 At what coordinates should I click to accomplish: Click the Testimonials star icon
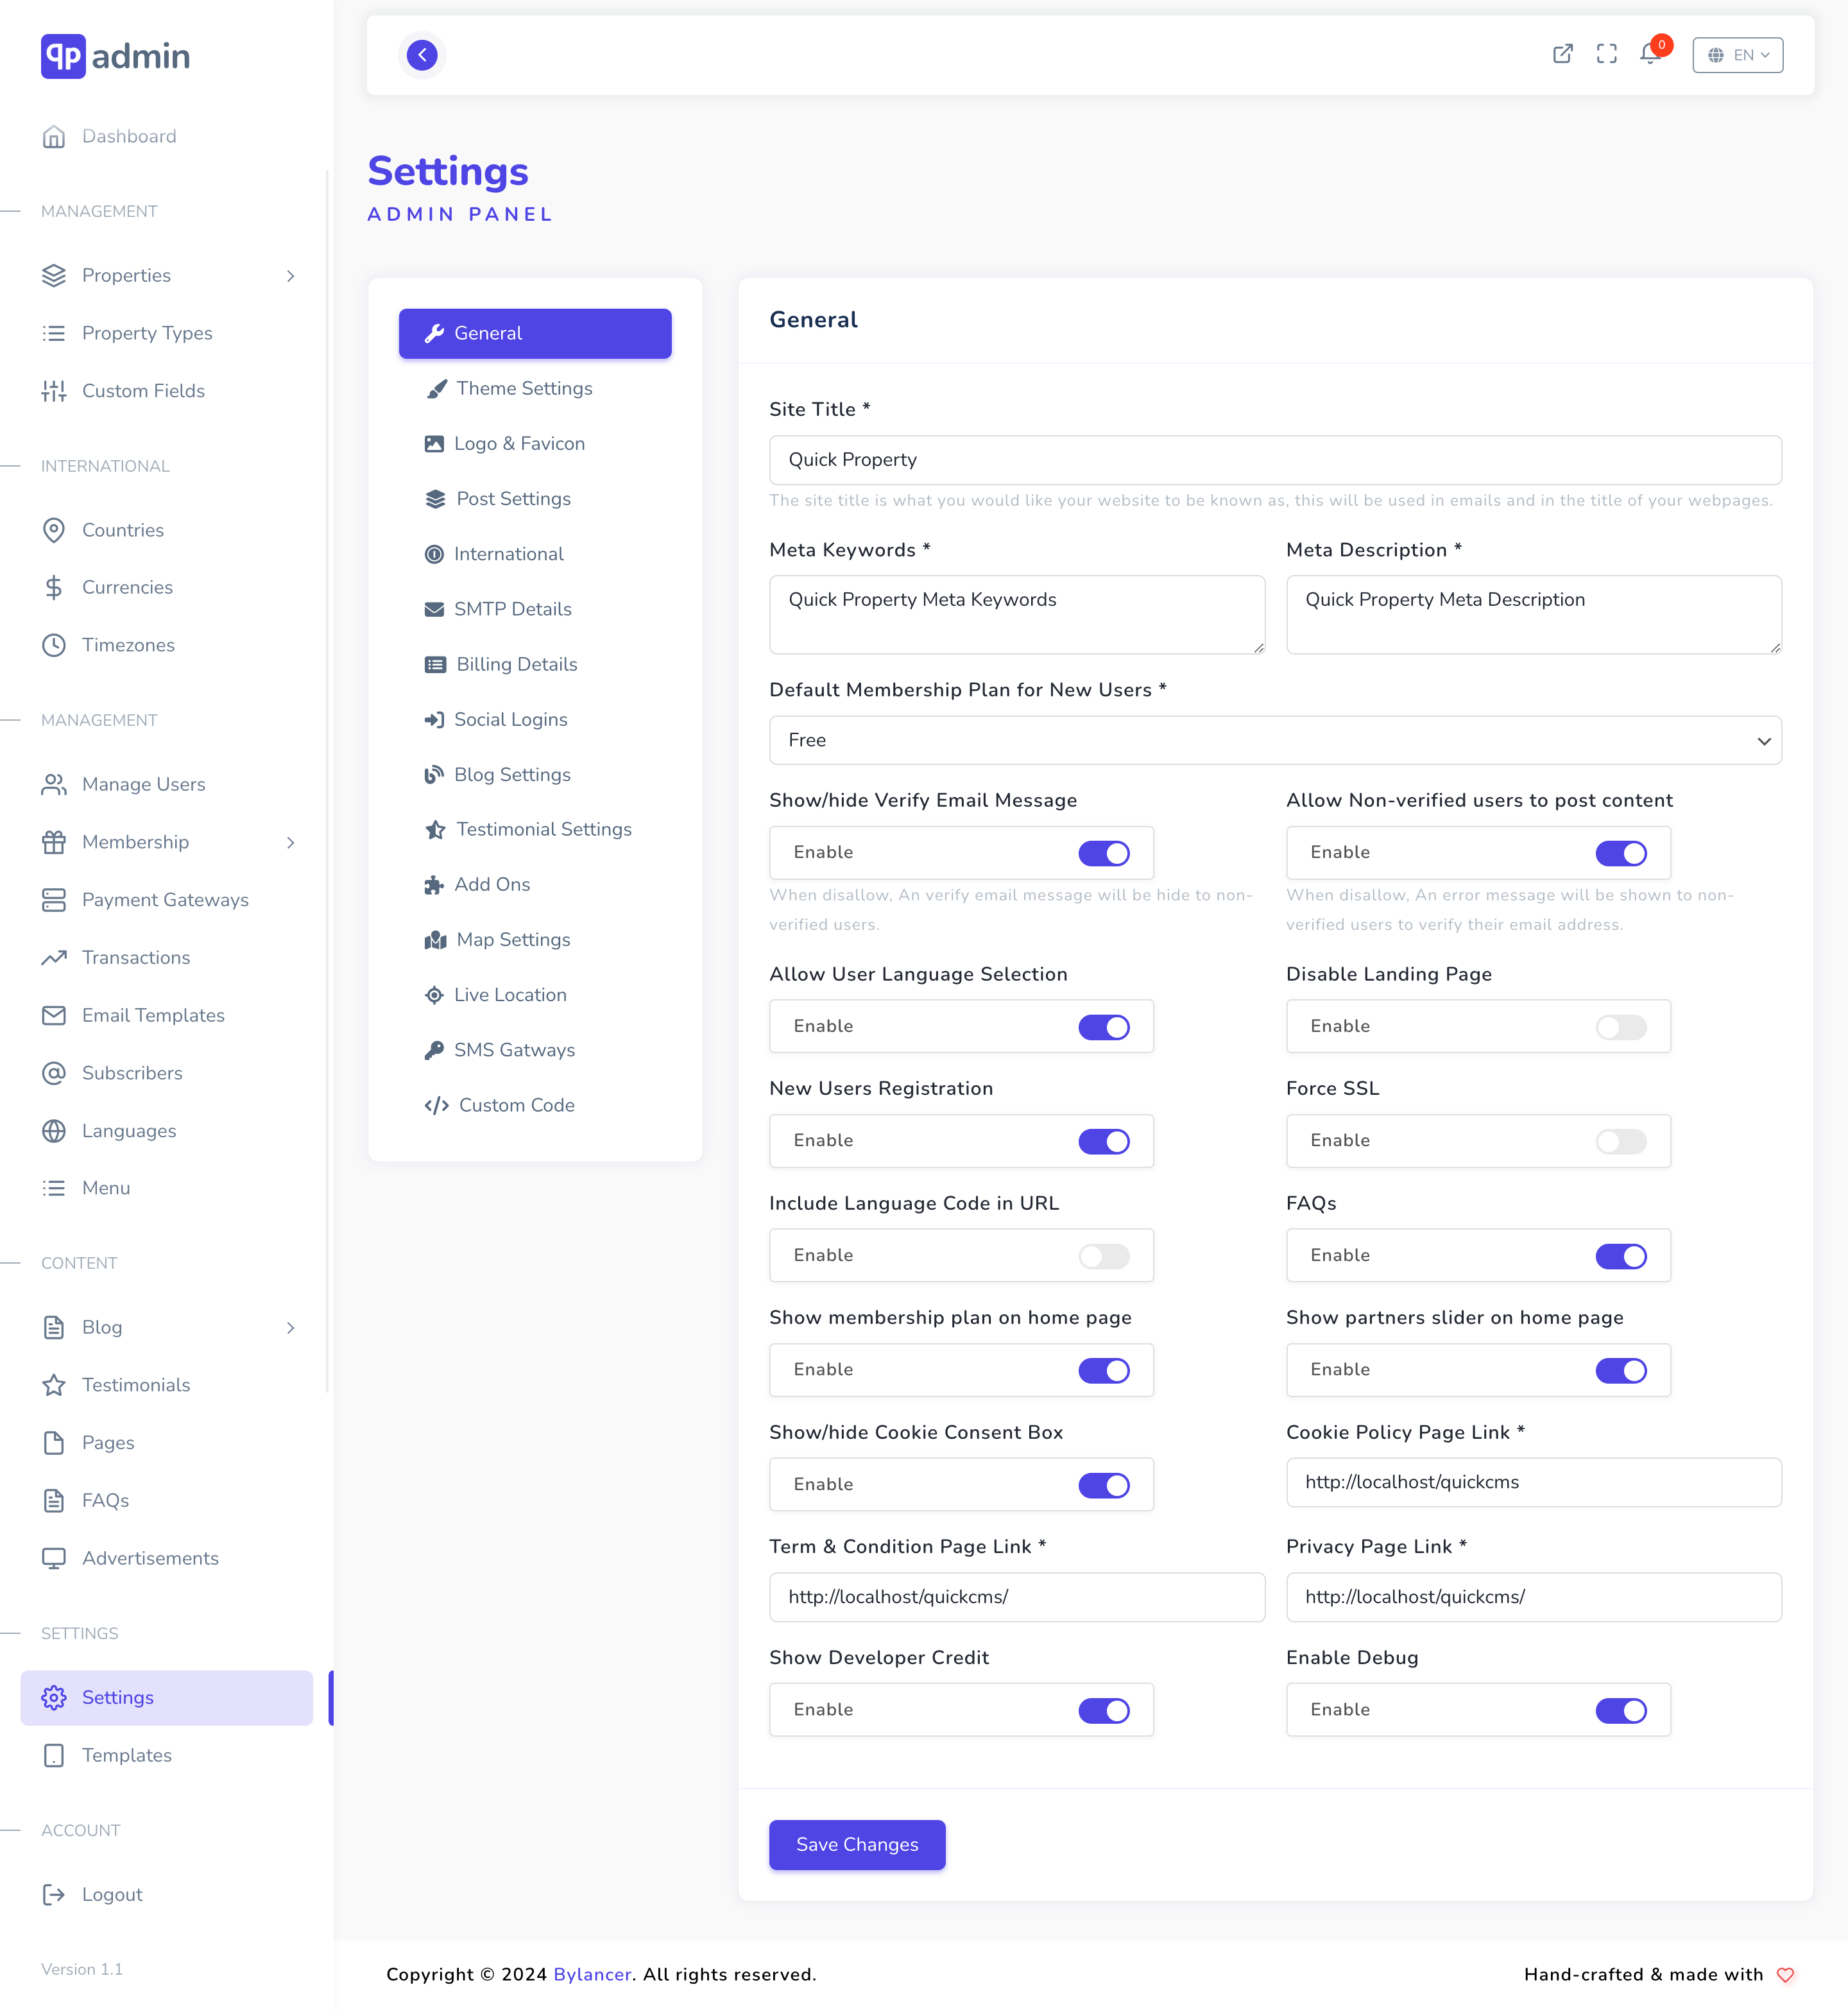coord(54,1385)
